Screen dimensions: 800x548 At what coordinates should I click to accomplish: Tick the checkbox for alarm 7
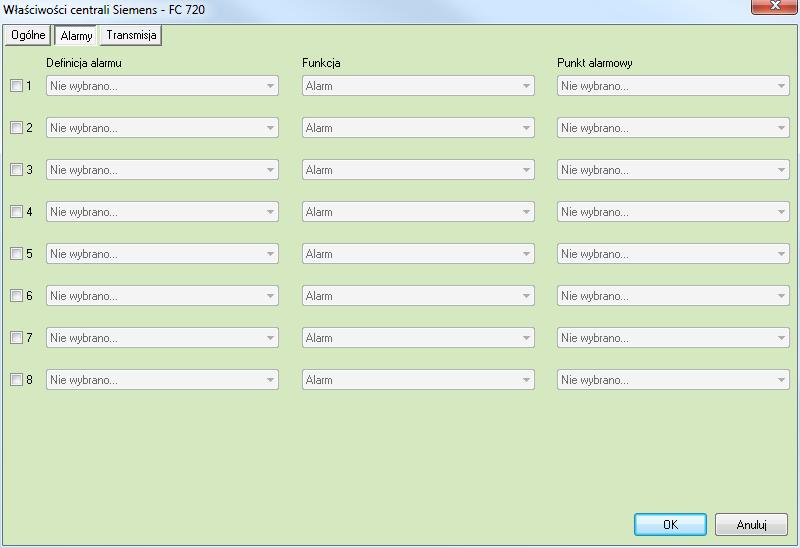click(x=16, y=337)
